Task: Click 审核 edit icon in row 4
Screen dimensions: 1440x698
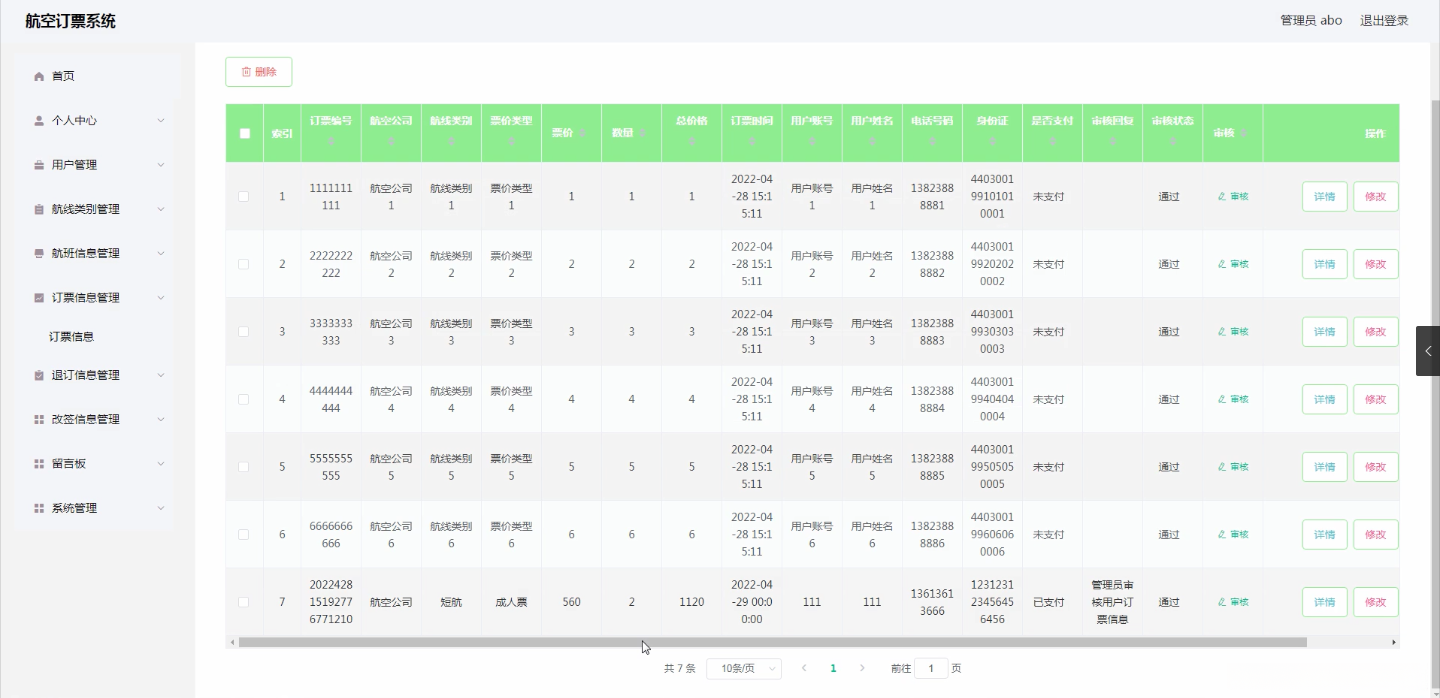Action: pos(1222,399)
